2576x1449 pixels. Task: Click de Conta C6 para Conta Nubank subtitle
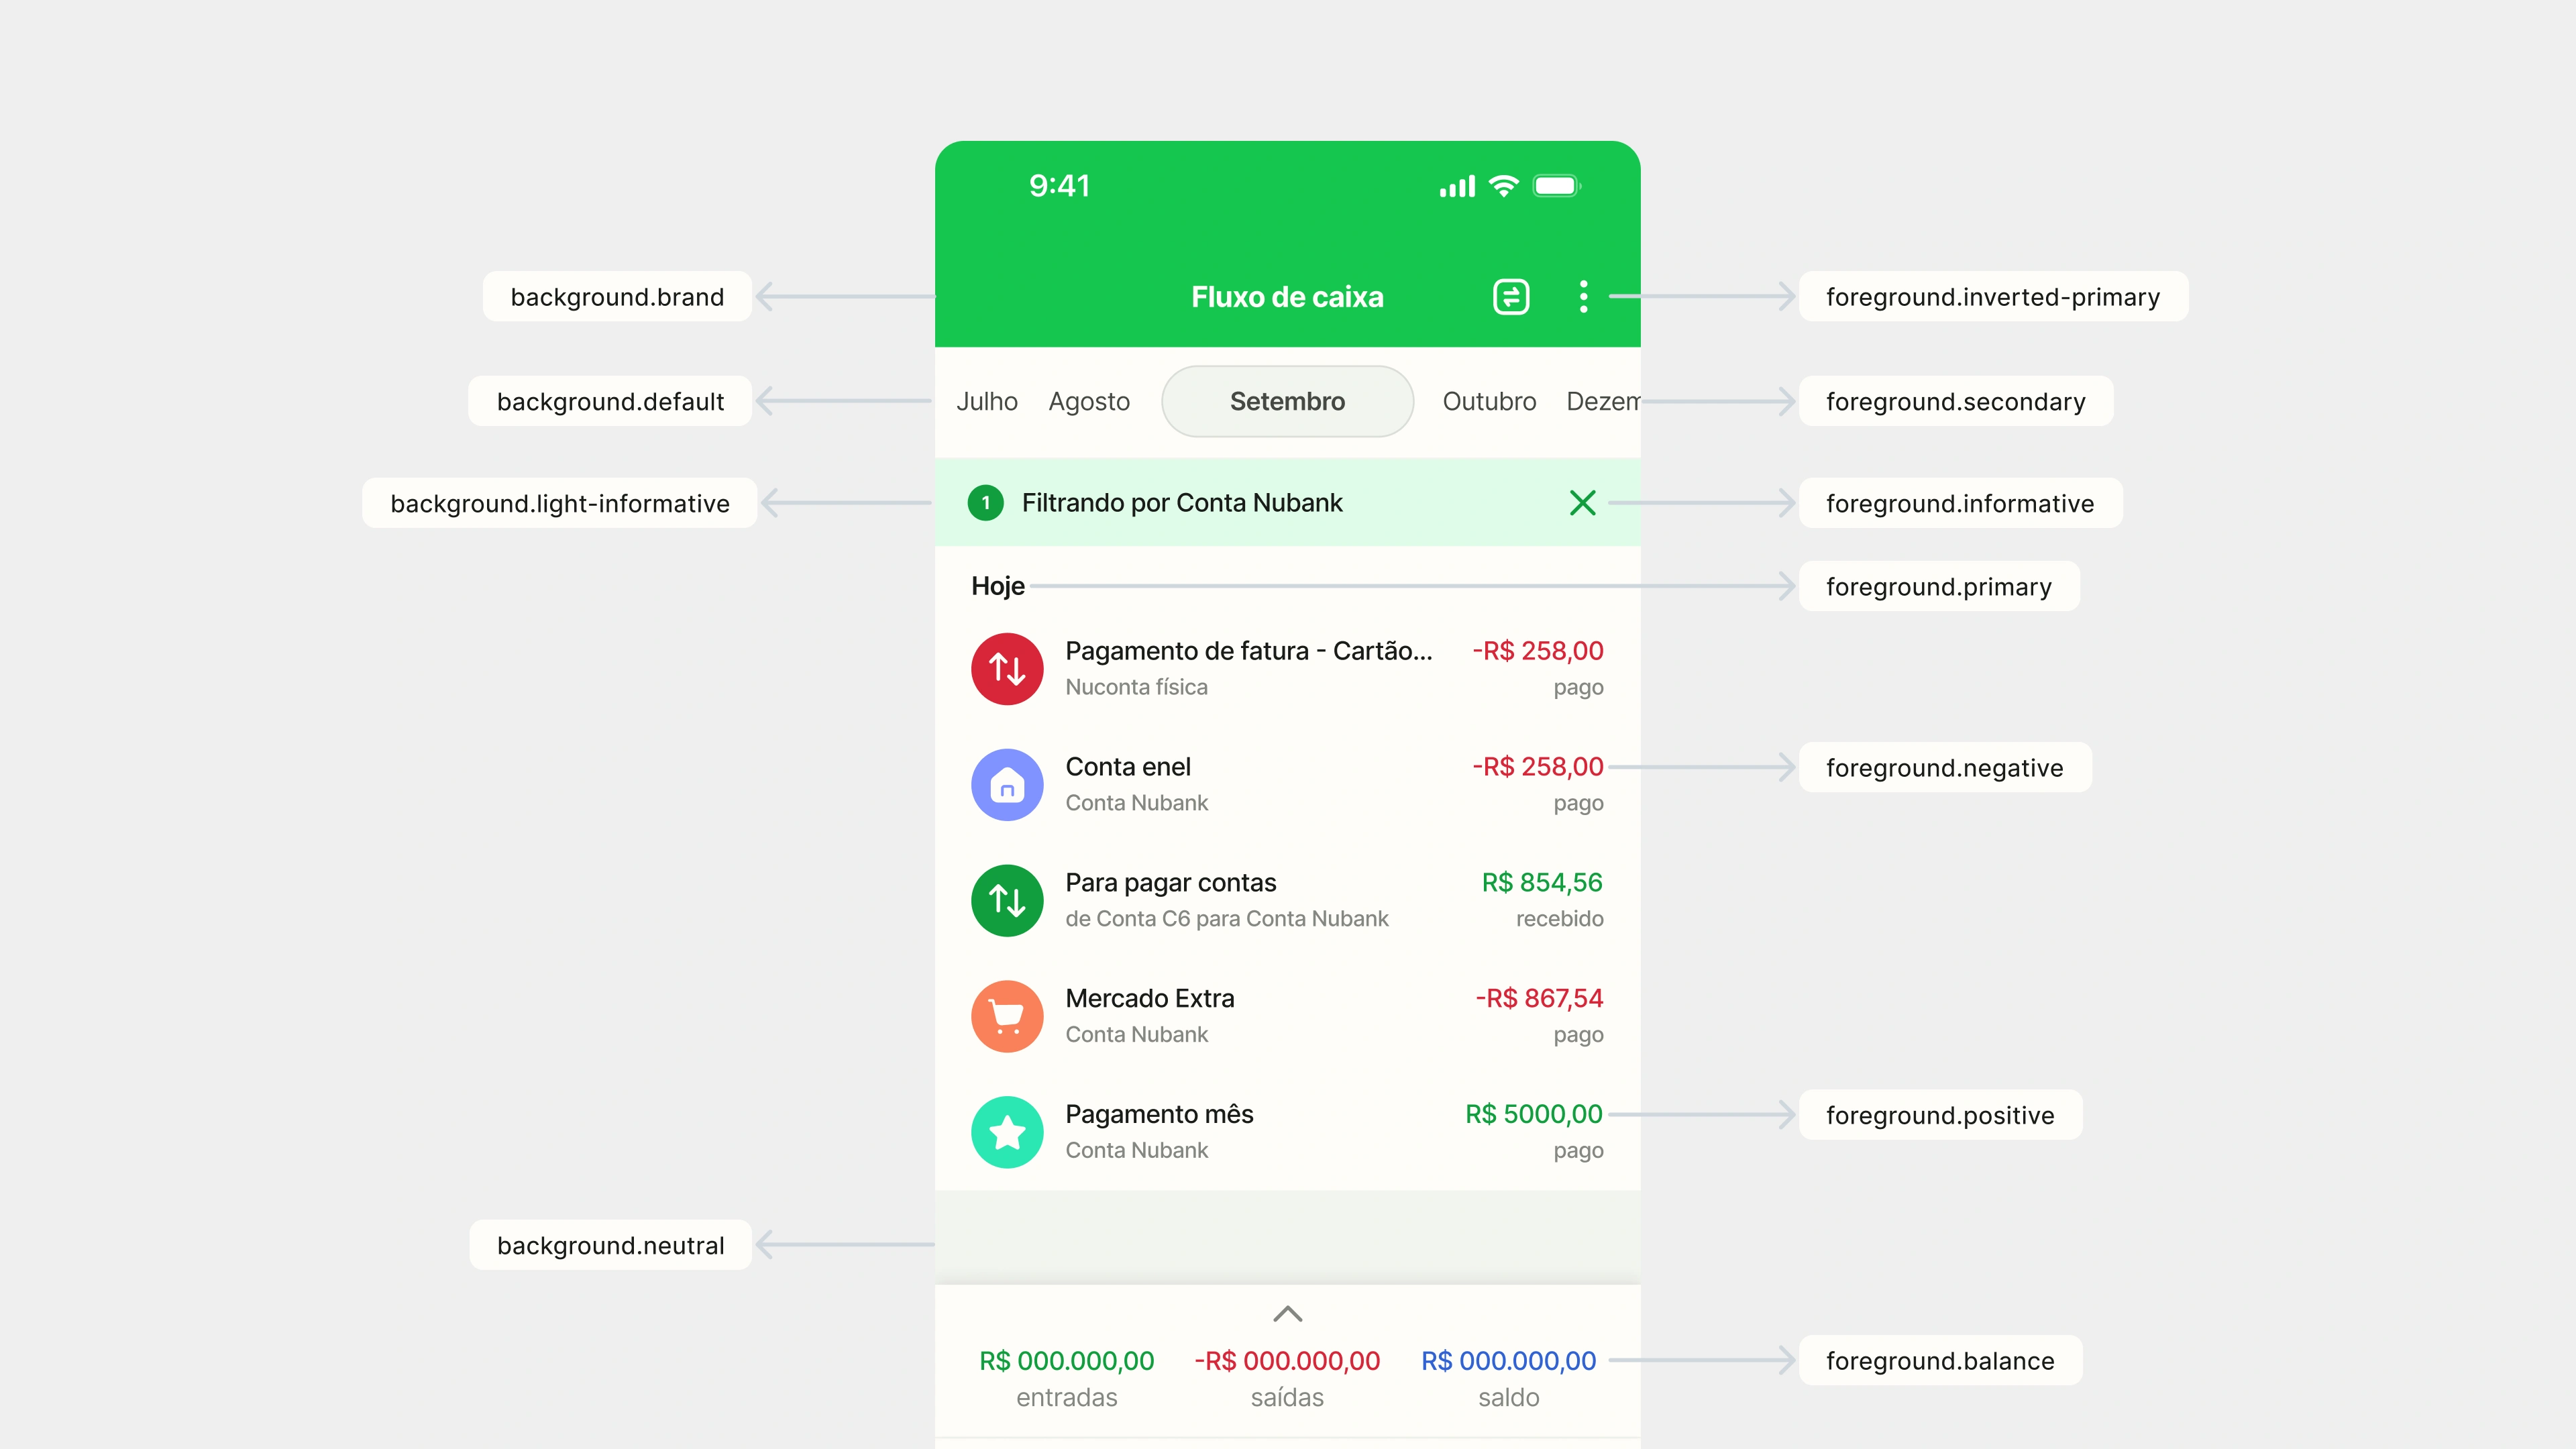[1227, 919]
